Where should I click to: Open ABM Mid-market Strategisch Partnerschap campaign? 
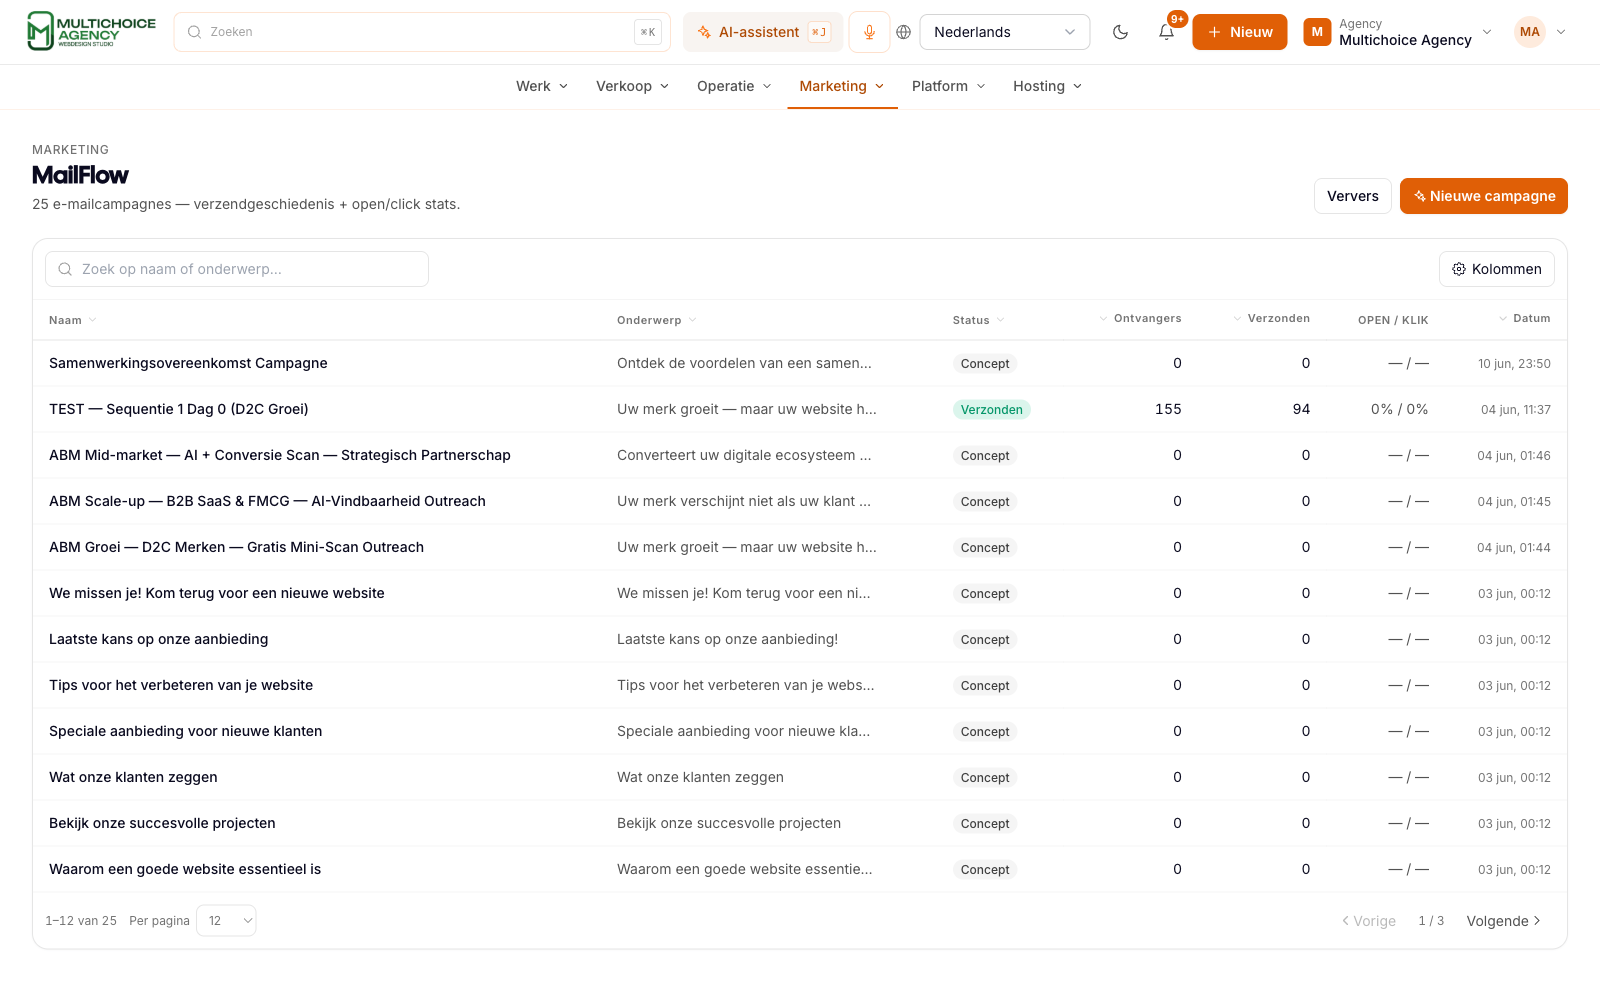click(280, 455)
